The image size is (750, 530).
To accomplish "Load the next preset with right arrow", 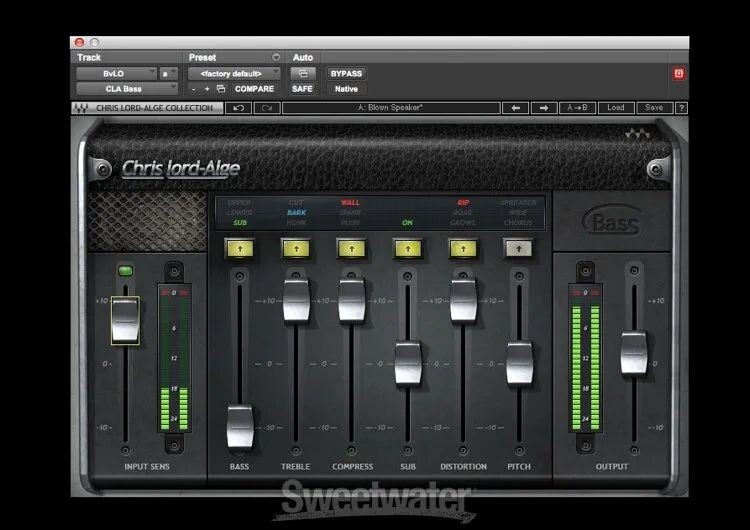I will 544,108.
